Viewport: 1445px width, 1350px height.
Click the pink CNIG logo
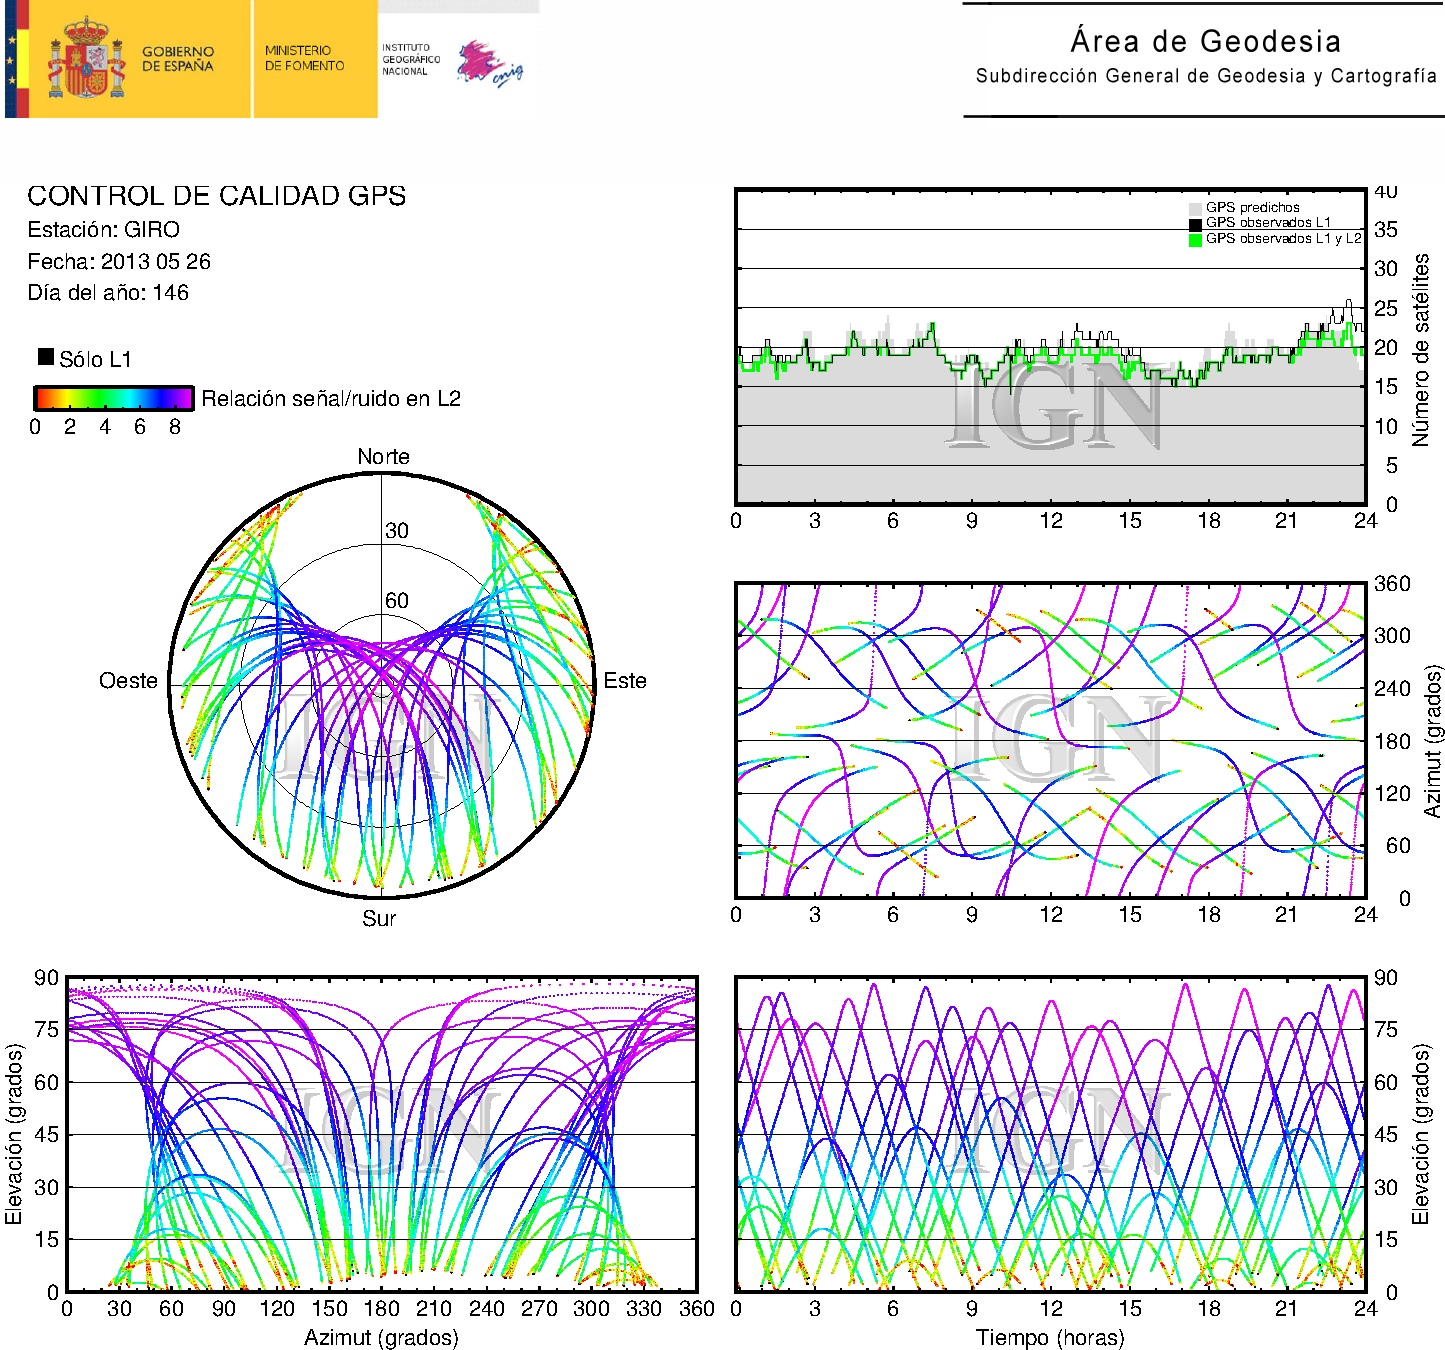click(489, 64)
